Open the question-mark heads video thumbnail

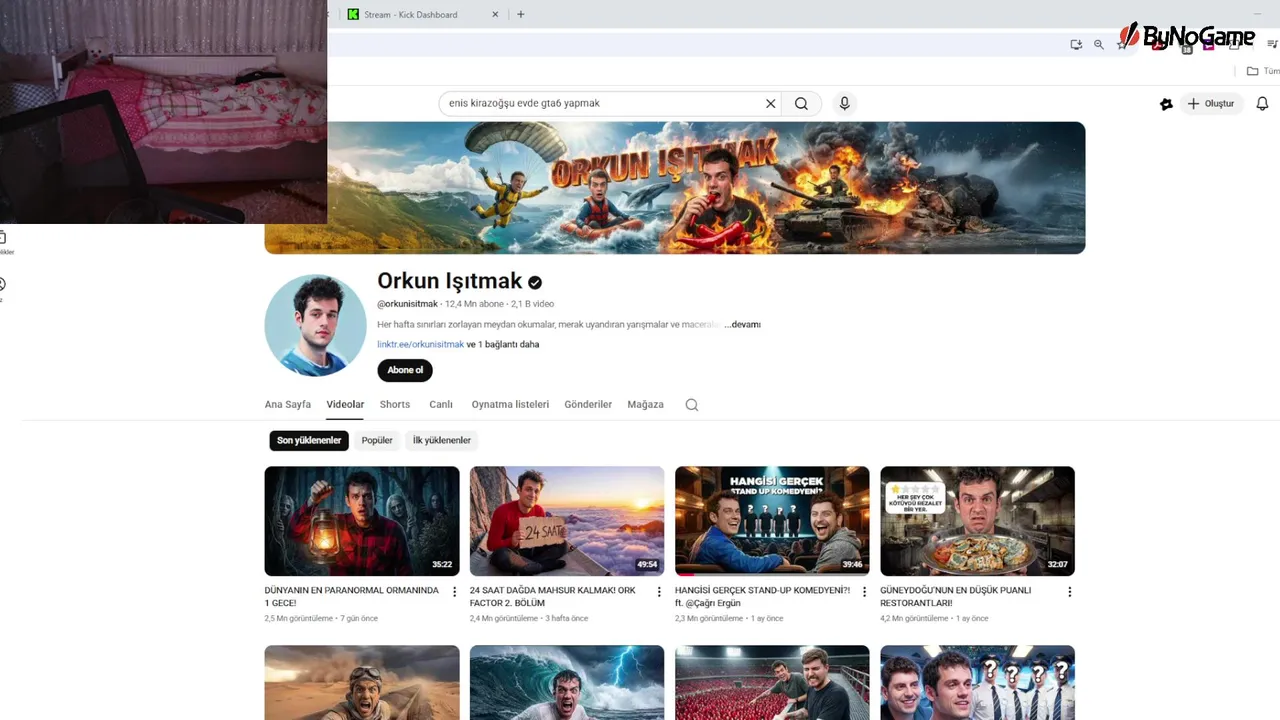click(977, 682)
